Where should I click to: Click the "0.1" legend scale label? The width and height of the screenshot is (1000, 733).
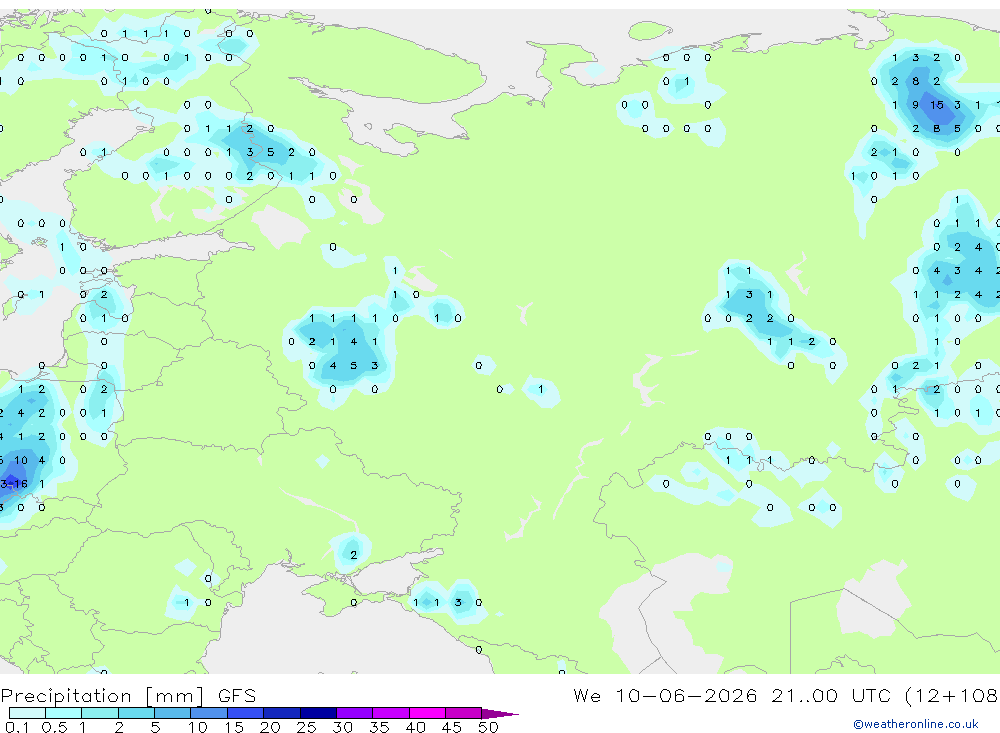(x=17, y=727)
